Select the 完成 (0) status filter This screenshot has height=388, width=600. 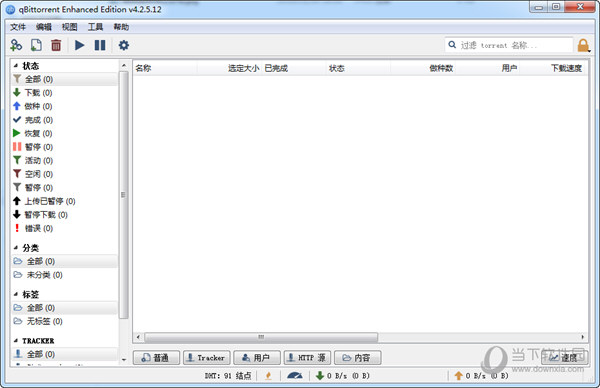pos(64,120)
